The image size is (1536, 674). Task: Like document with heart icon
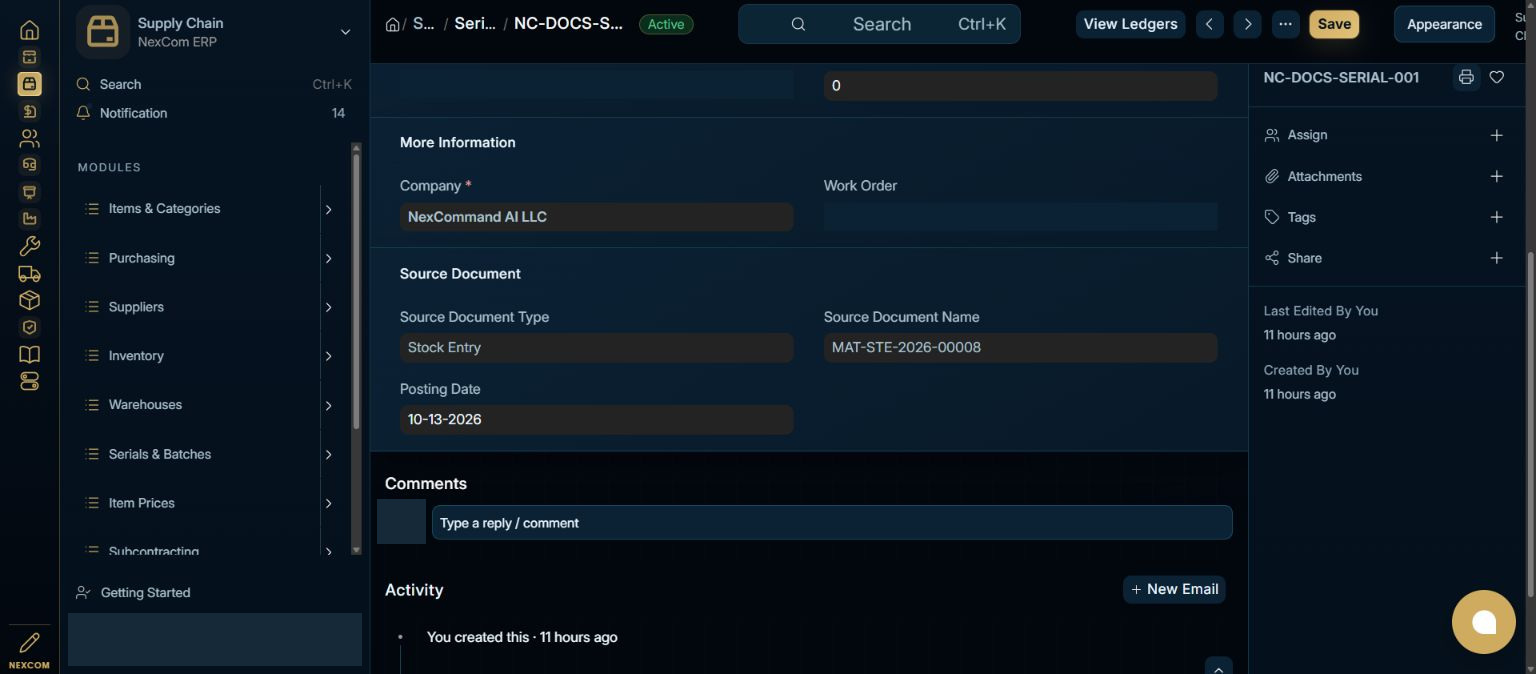[1497, 77]
